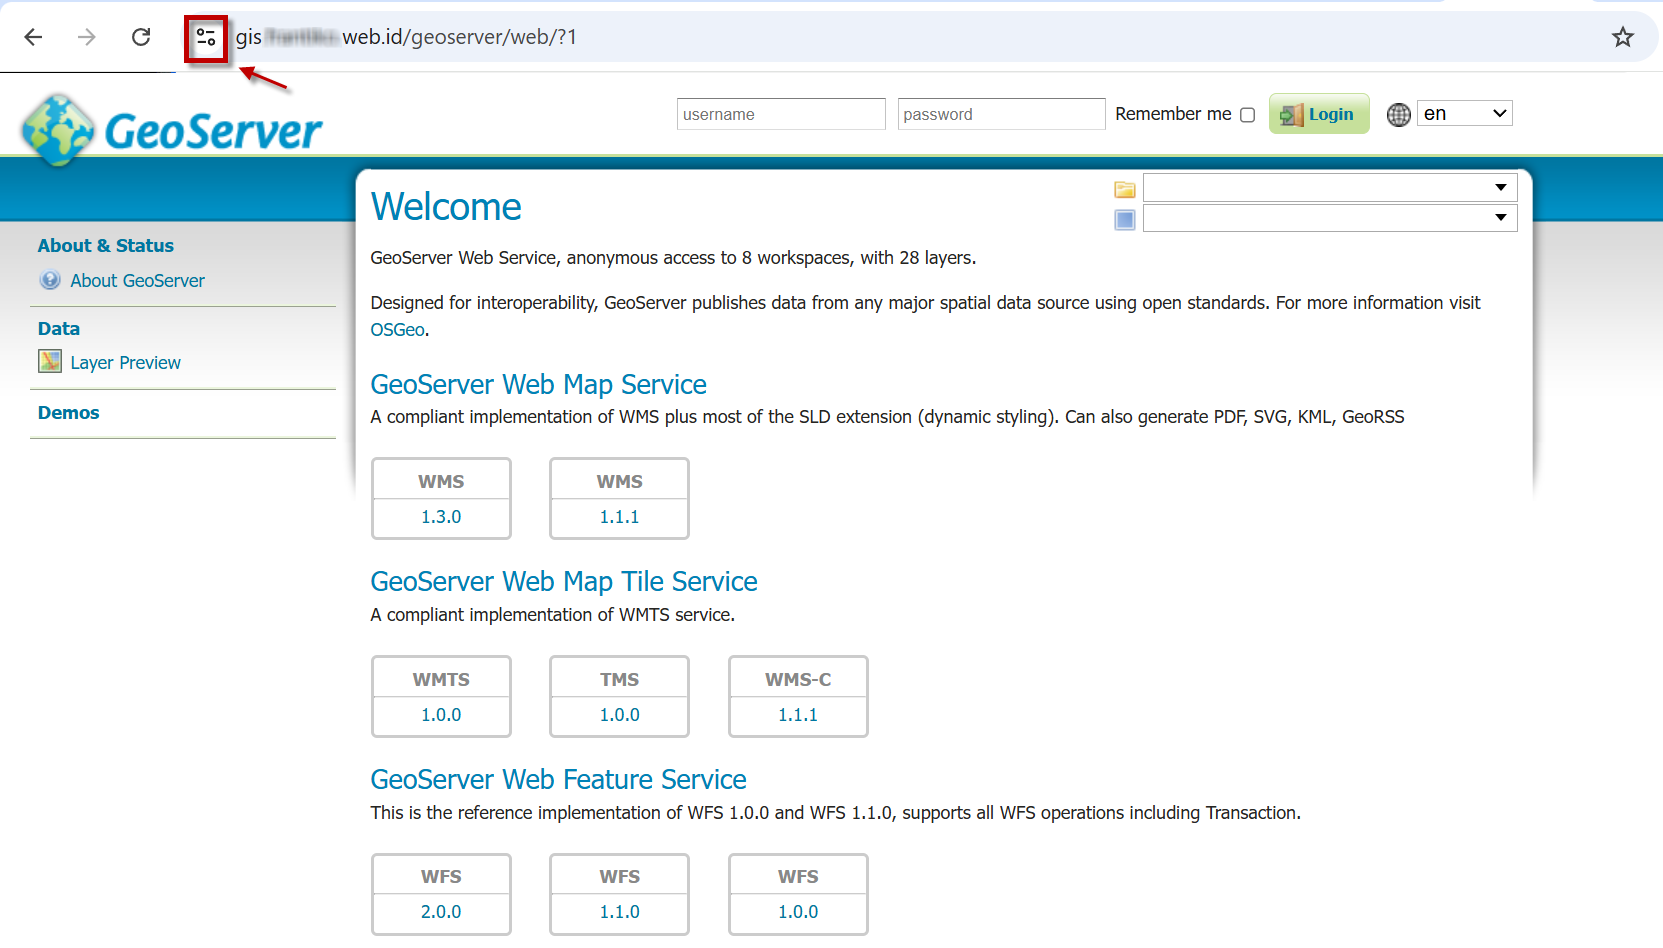Follow the OSGeo link
Viewport: 1663px width, 948px height.
pyautogui.click(x=397, y=330)
